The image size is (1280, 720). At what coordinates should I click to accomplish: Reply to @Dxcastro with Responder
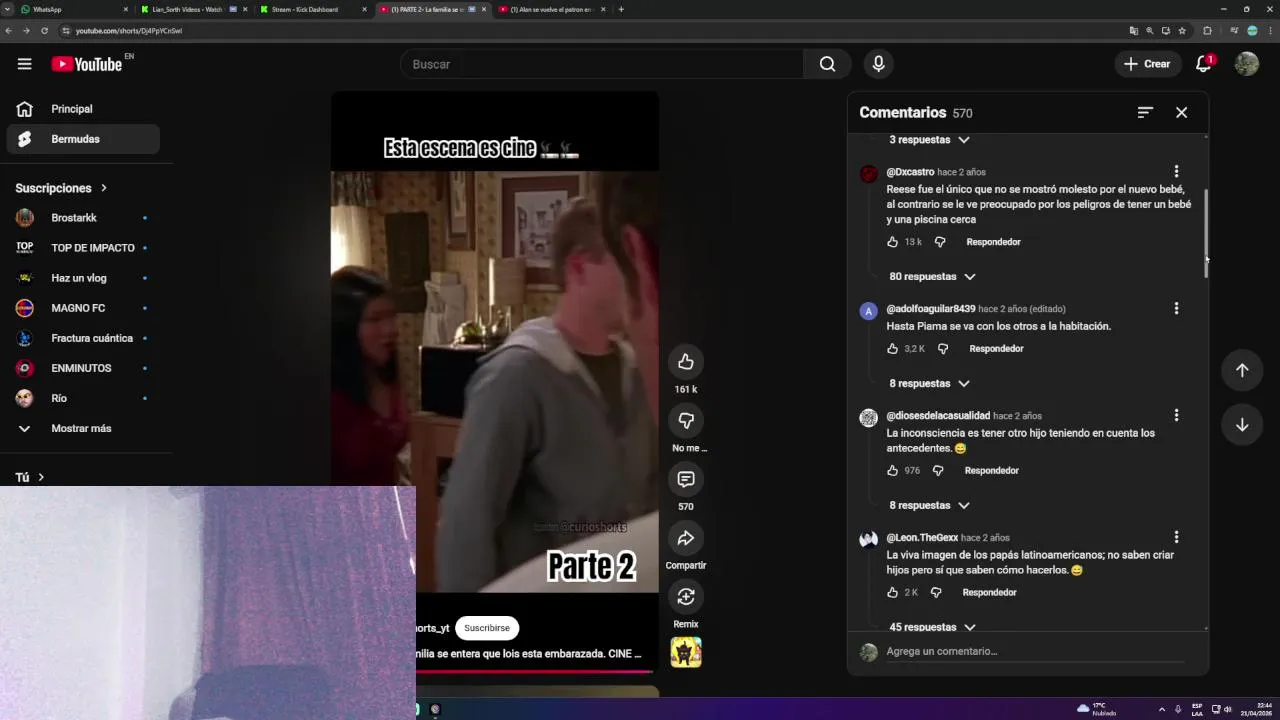tap(993, 242)
